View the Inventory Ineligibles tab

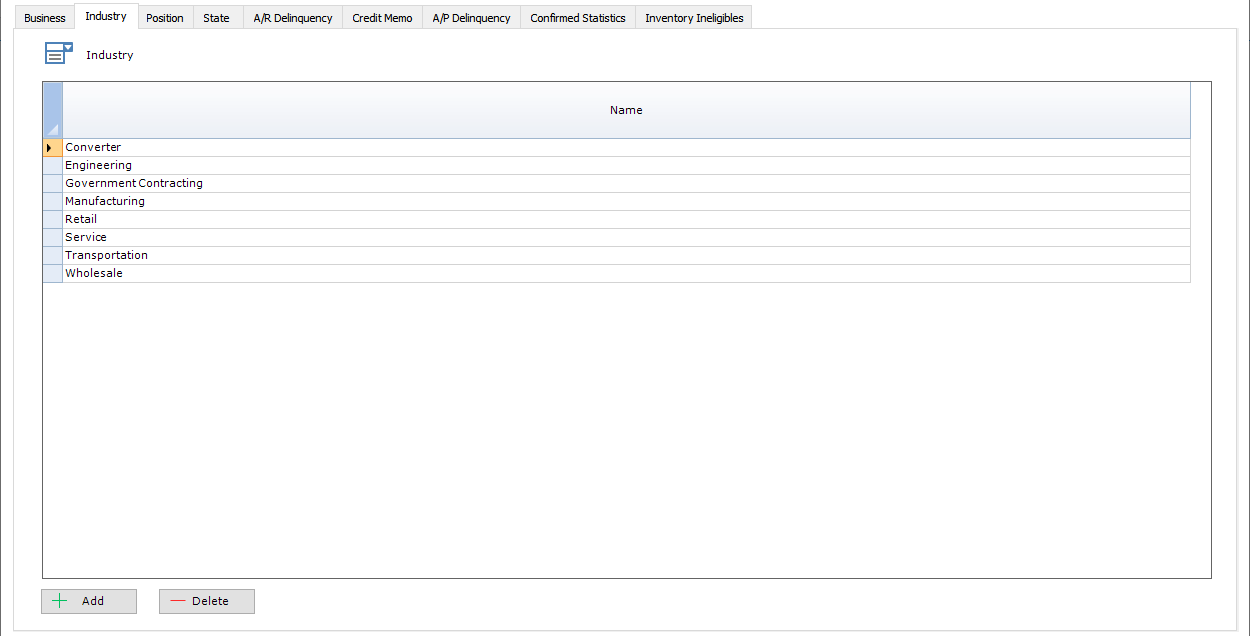[693, 17]
